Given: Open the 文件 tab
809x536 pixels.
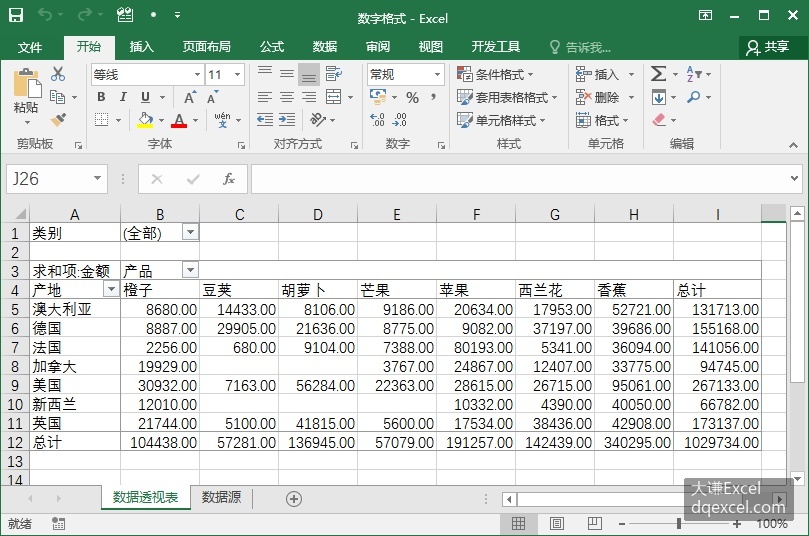Looking at the screenshot, I should 29,47.
